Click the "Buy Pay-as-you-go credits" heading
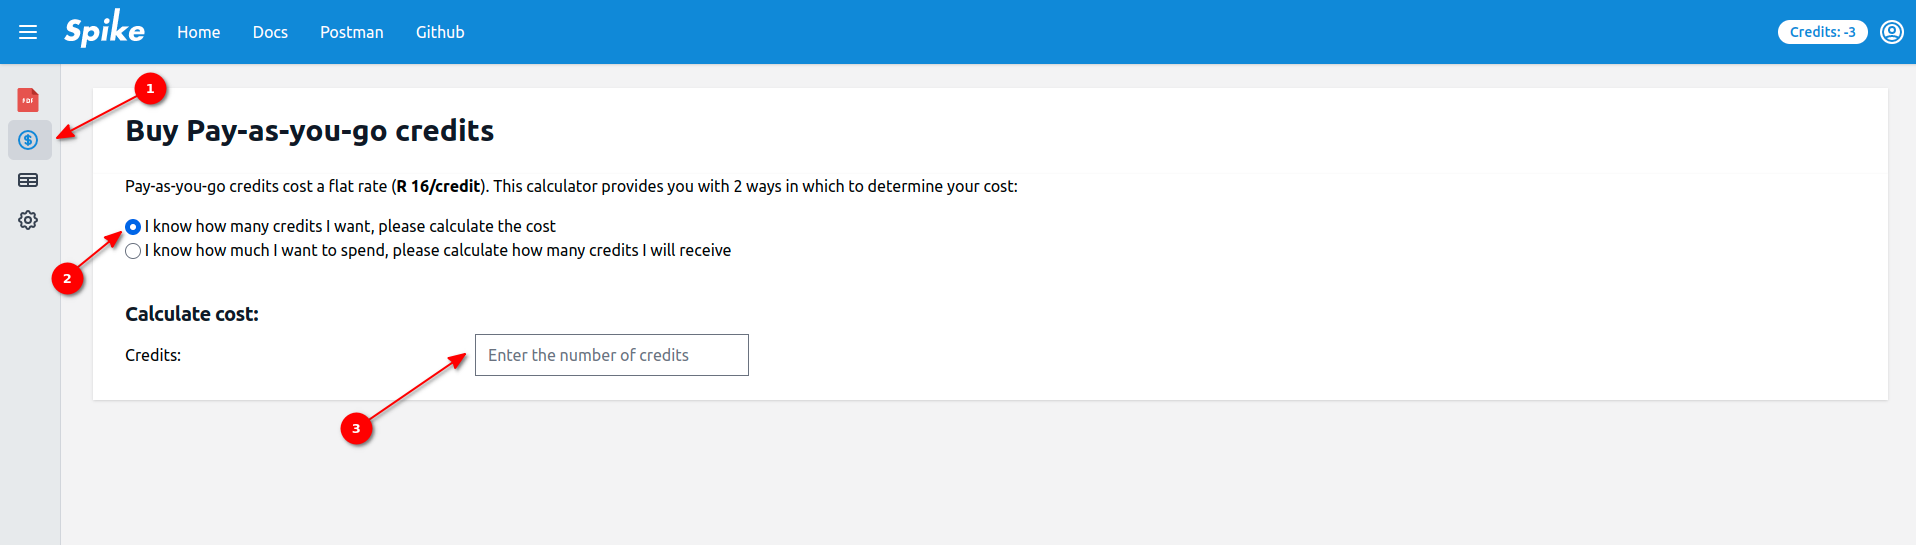1916x545 pixels. [x=309, y=131]
